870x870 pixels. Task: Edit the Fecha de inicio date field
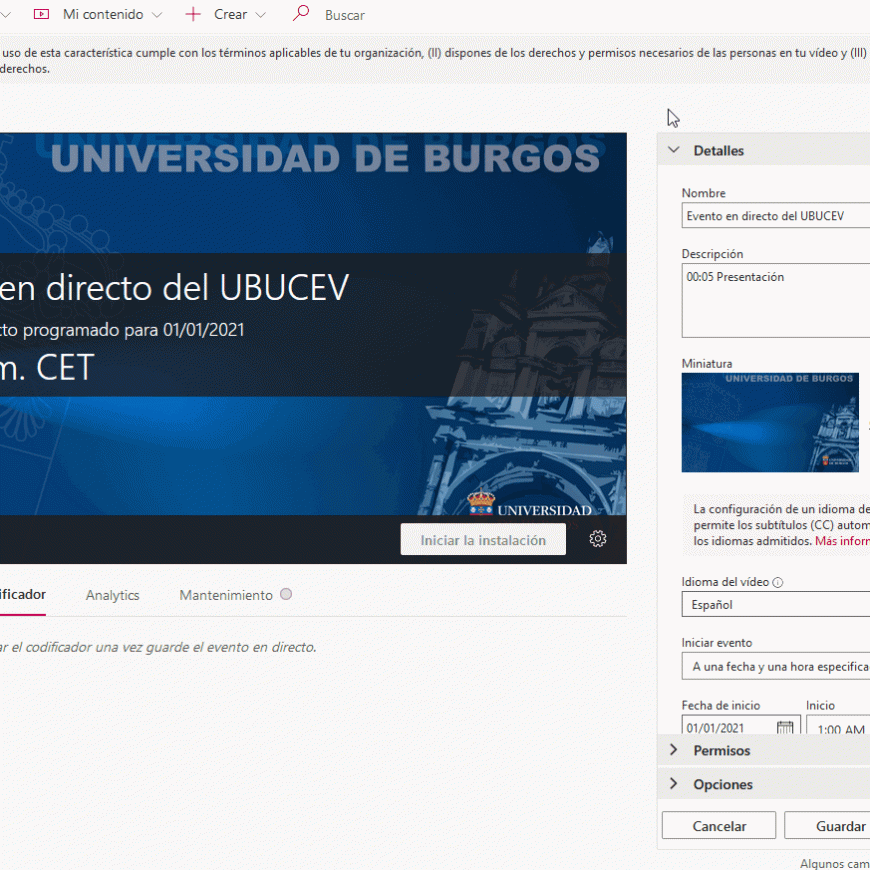741,725
